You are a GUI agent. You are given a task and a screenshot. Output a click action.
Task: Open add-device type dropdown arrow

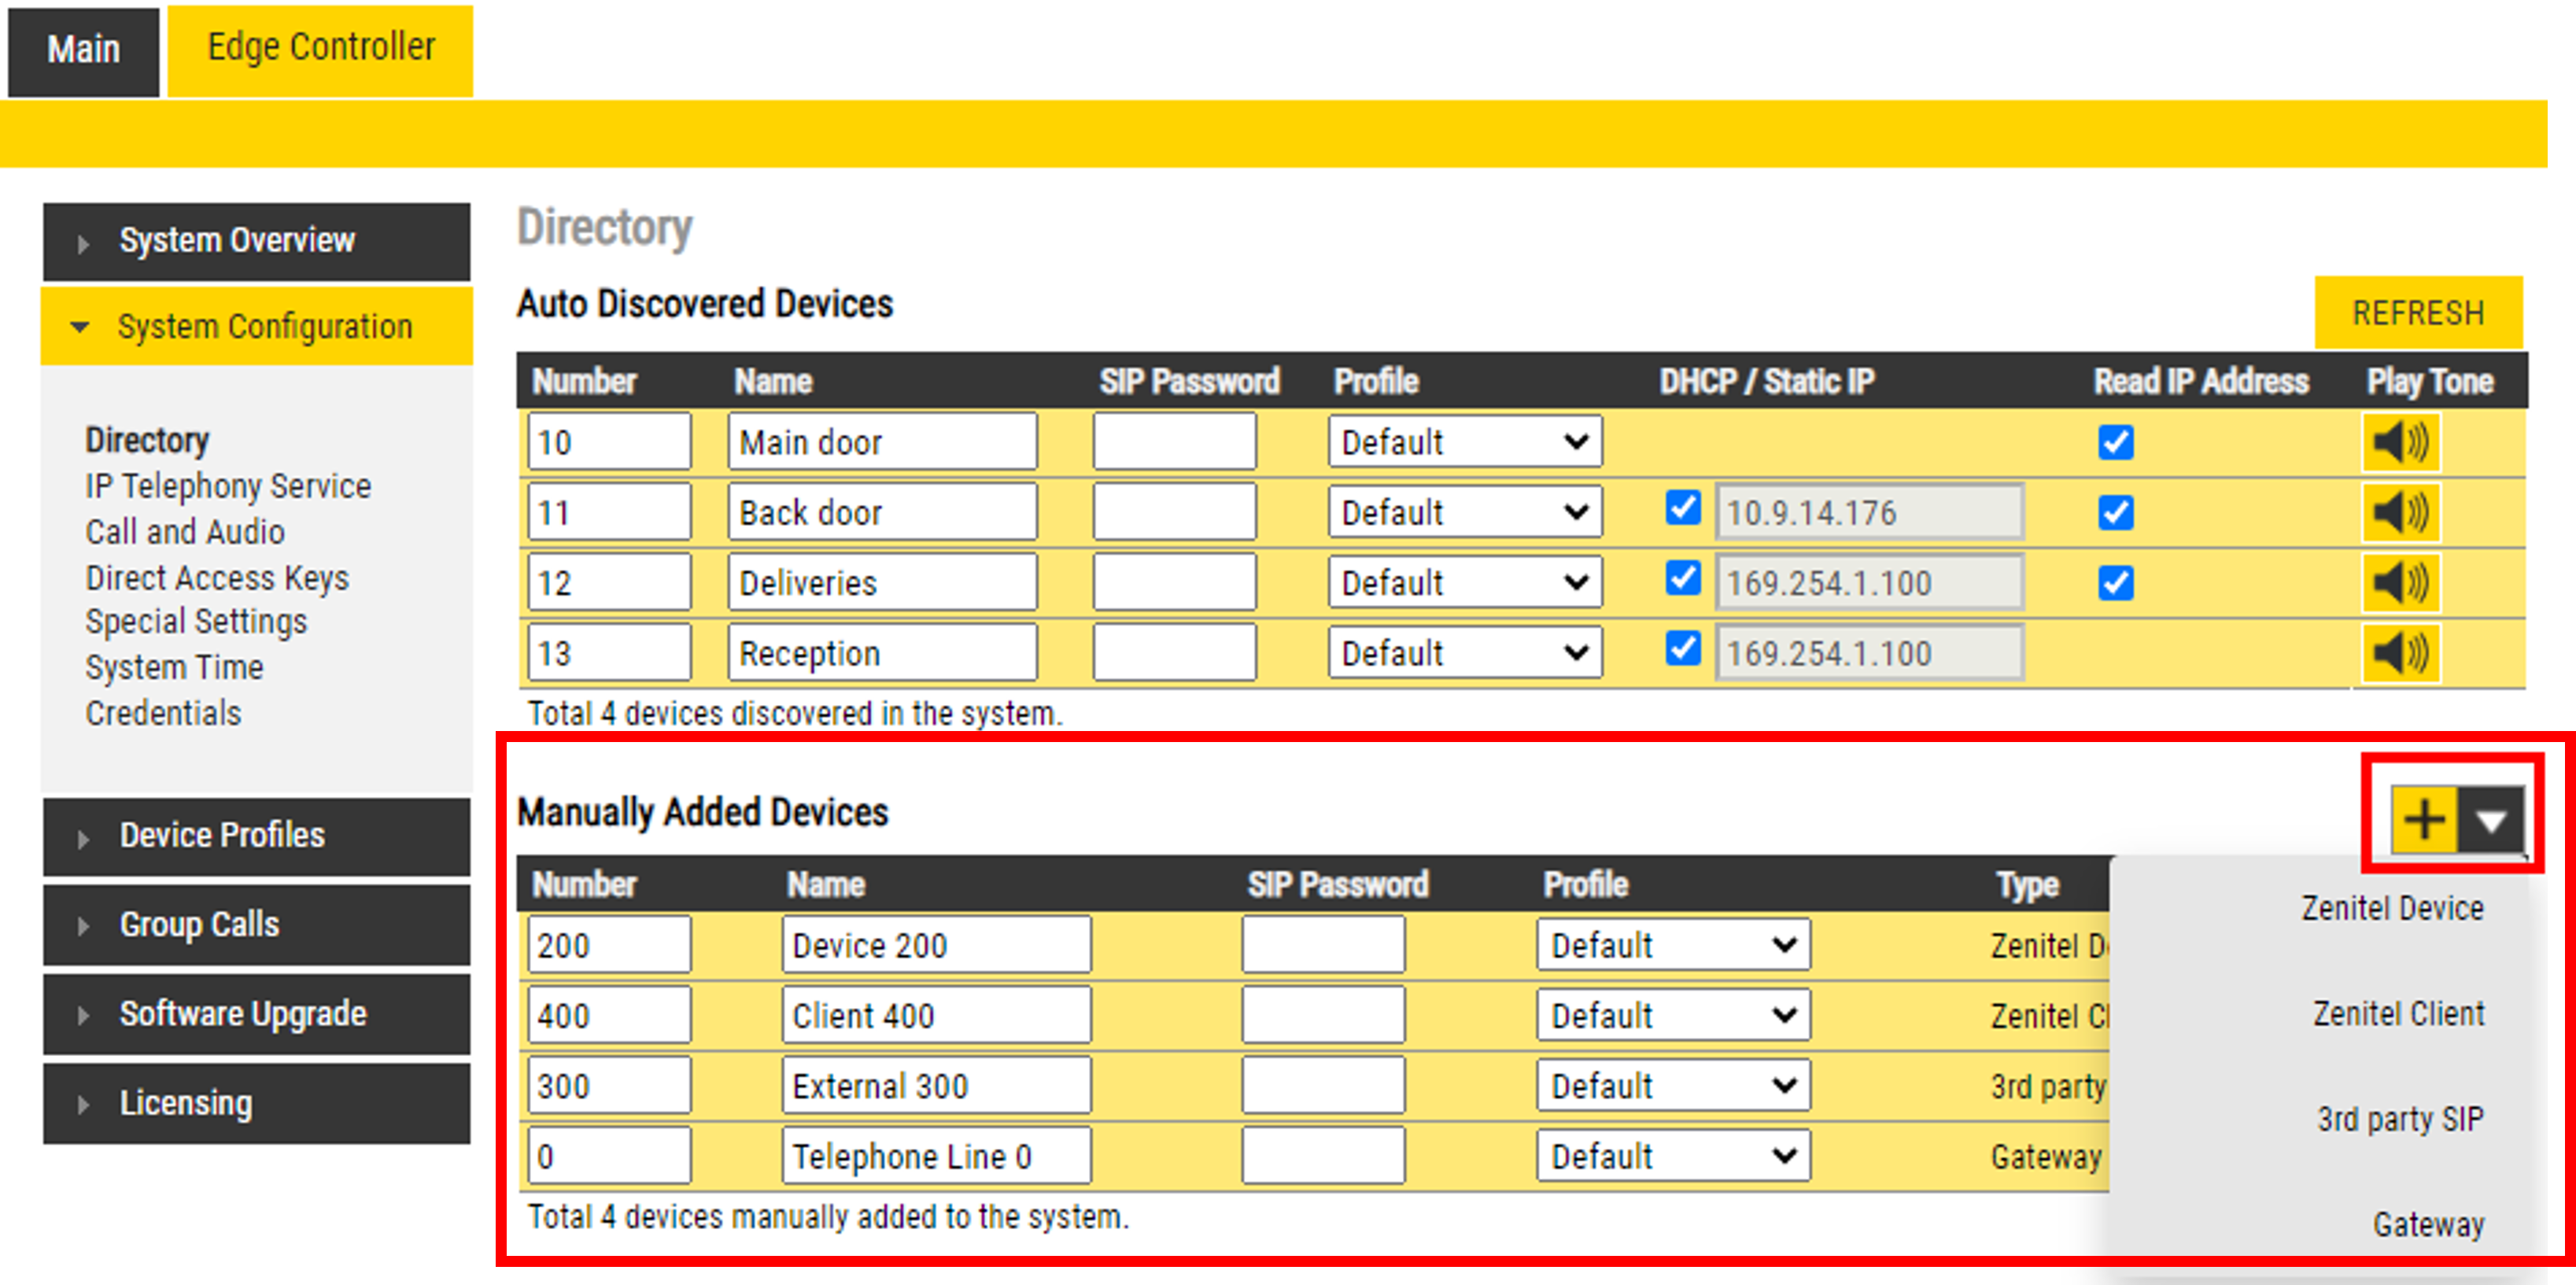pyautogui.click(x=2490, y=820)
